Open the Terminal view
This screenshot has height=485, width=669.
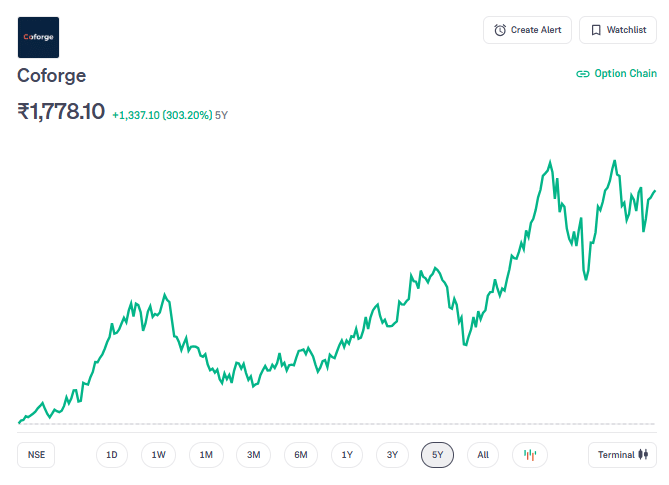click(x=622, y=455)
